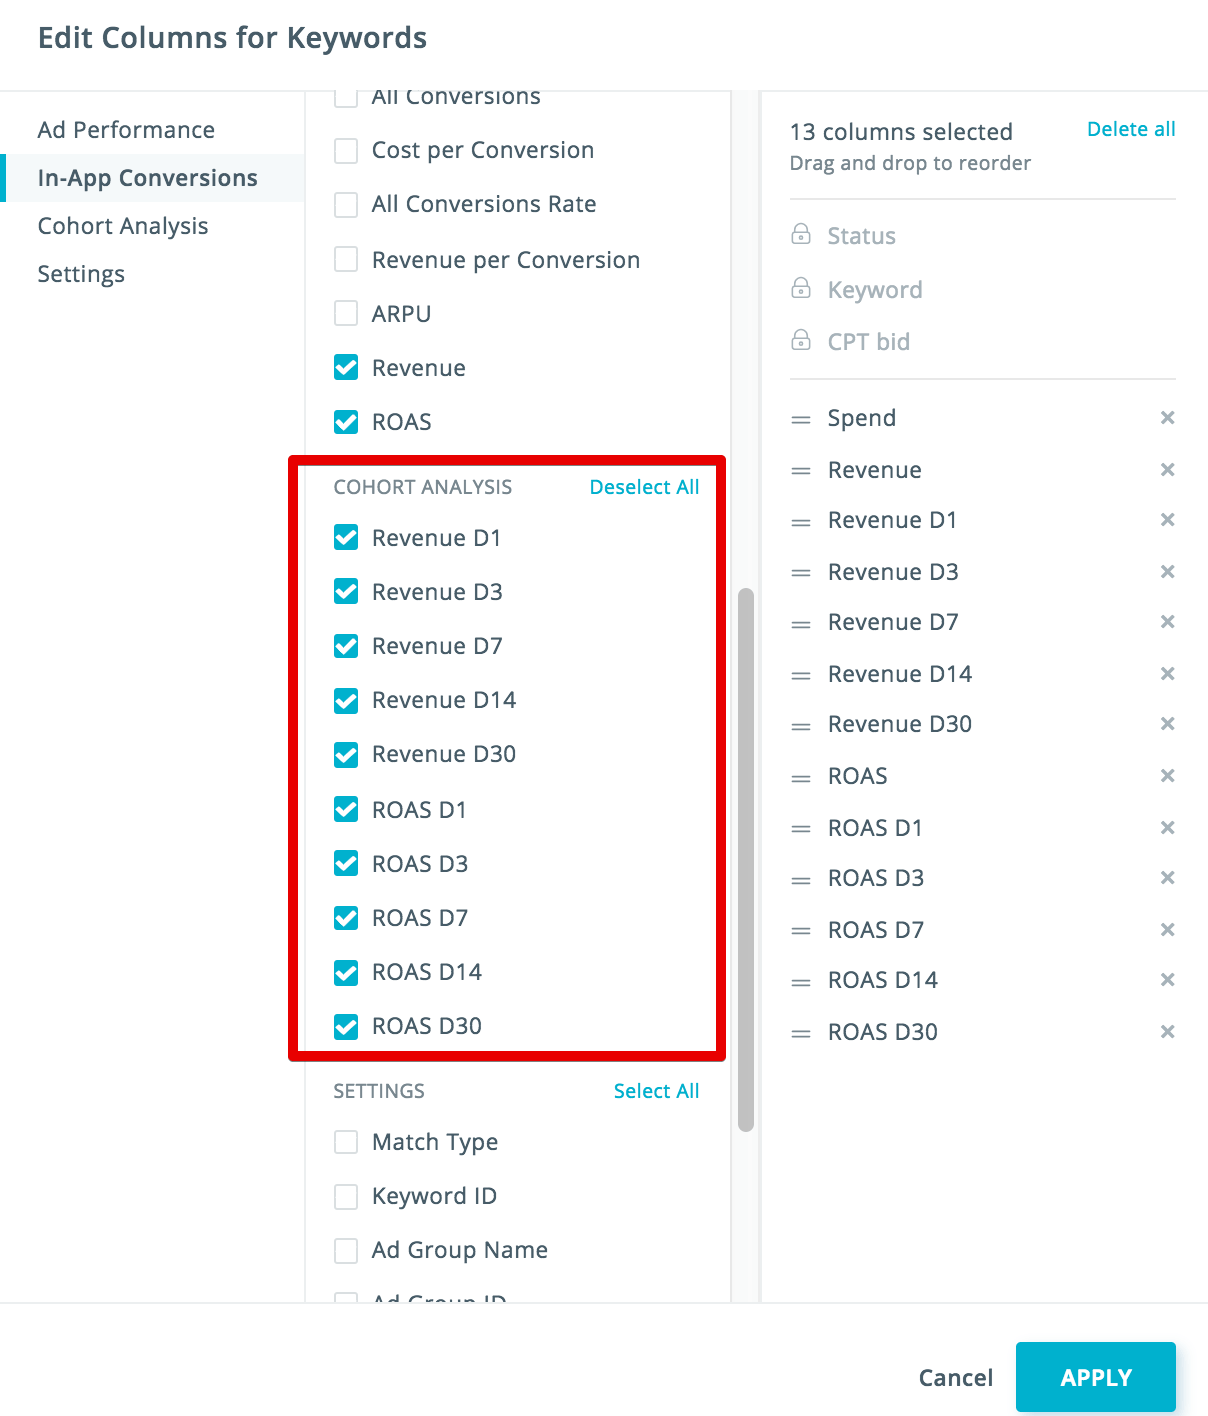Click the lock icon next to Keyword

coord(801,289)
